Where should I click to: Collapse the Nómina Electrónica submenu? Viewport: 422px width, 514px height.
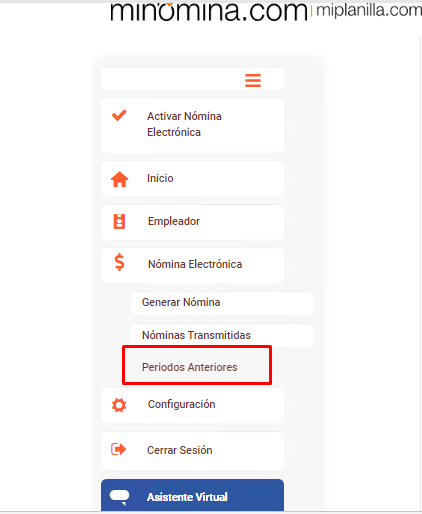pos(193,265)
